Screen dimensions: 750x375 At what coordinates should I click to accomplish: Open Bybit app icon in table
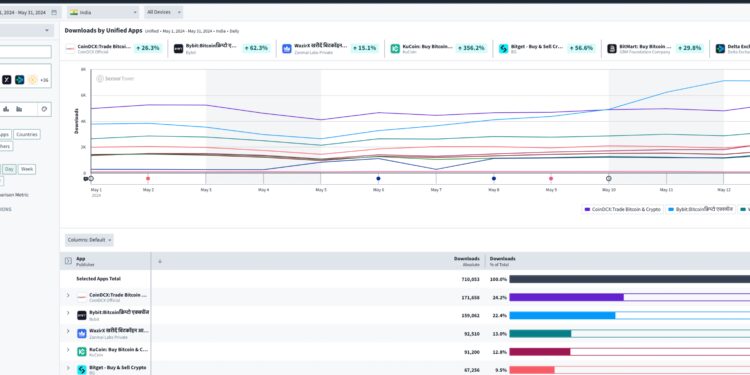[x=82, y=315]
